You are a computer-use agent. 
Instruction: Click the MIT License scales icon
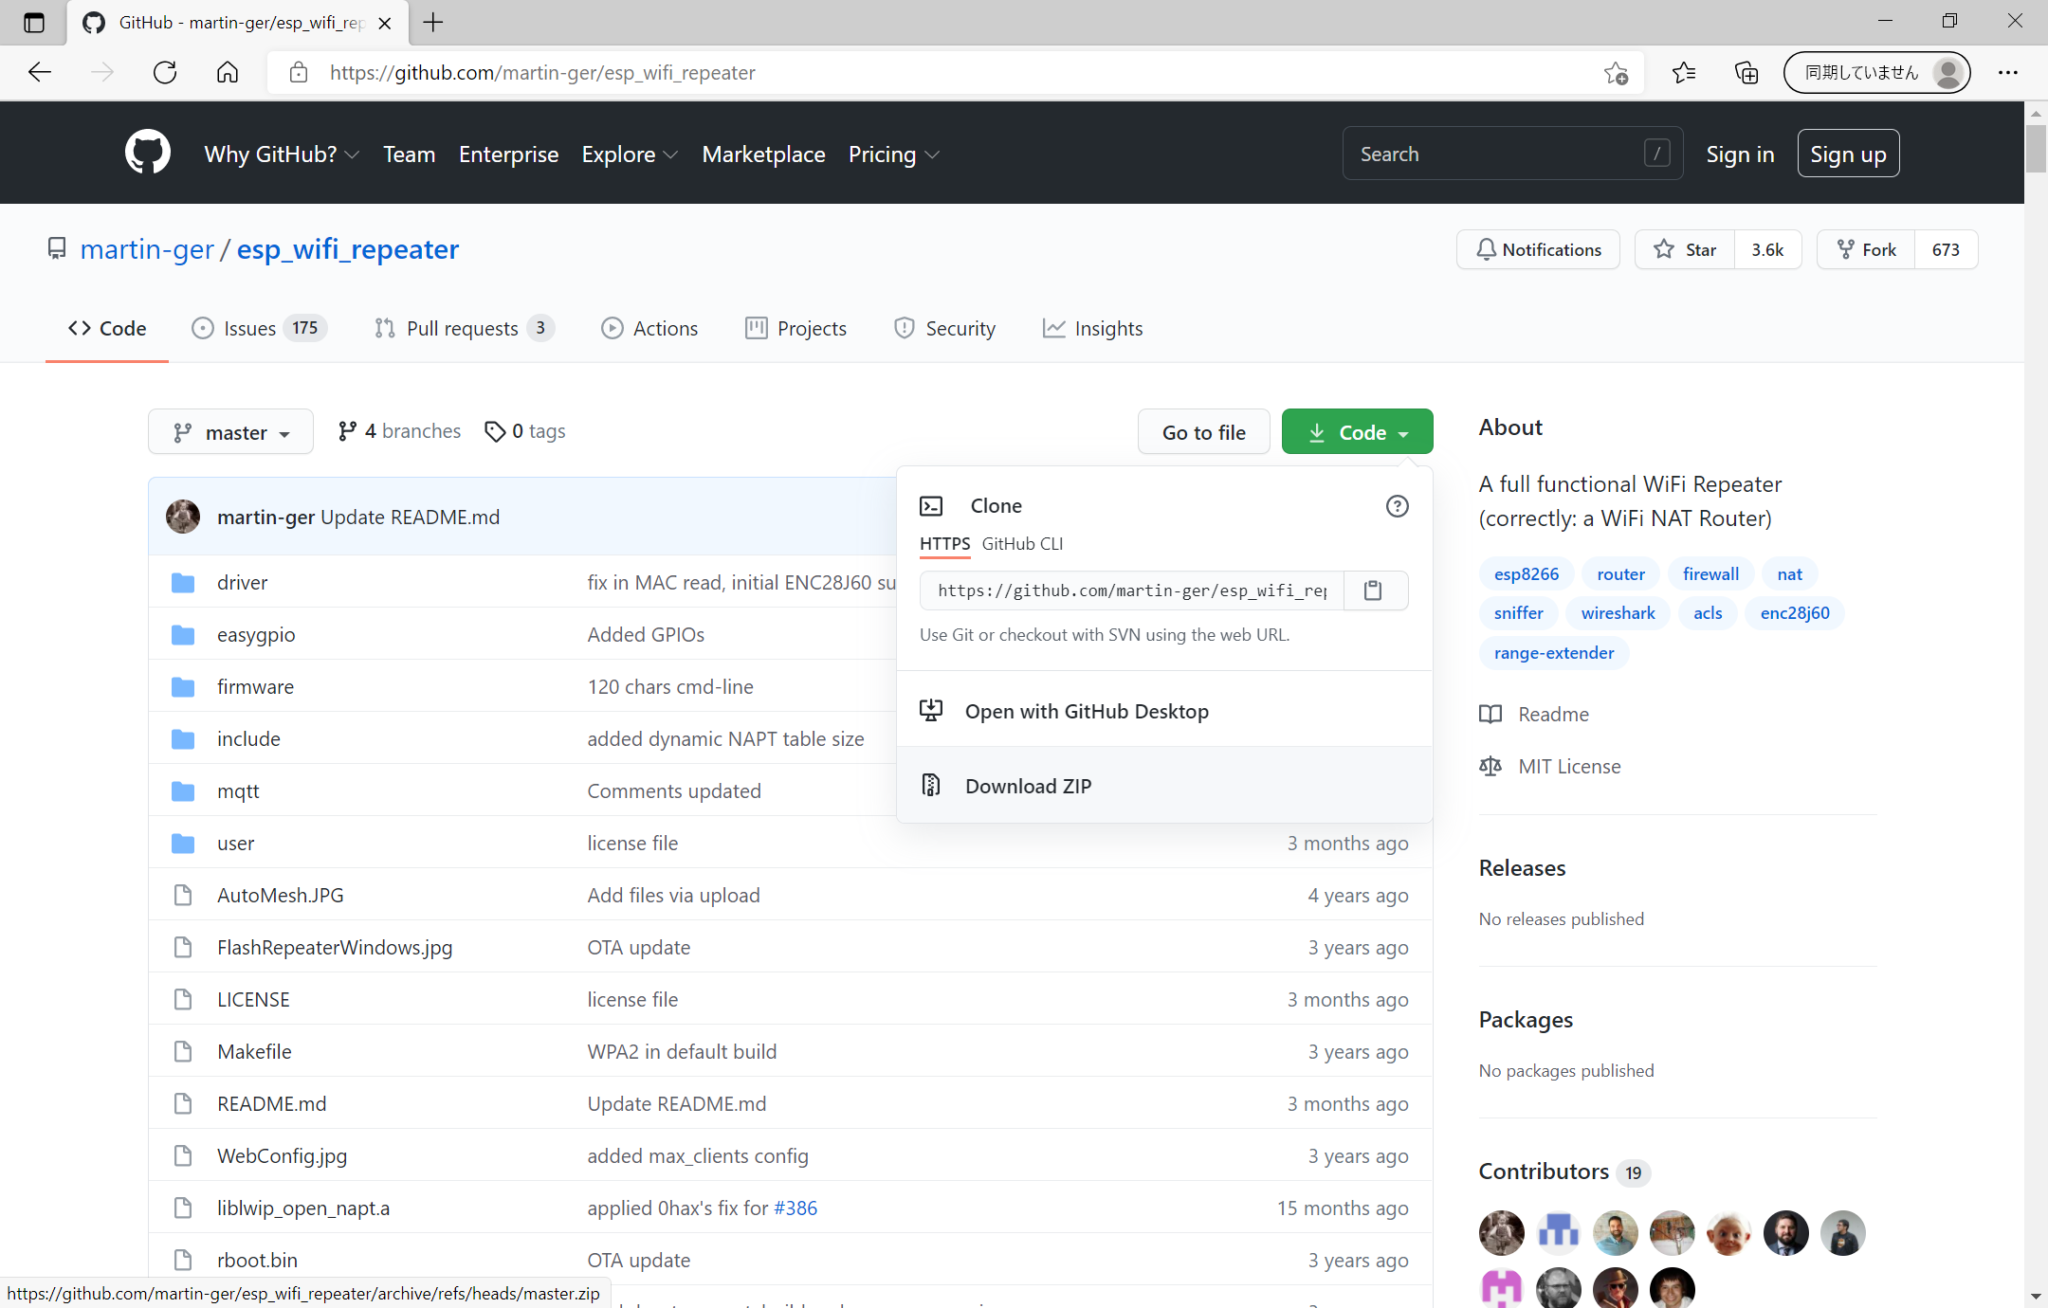point(1490,766)
